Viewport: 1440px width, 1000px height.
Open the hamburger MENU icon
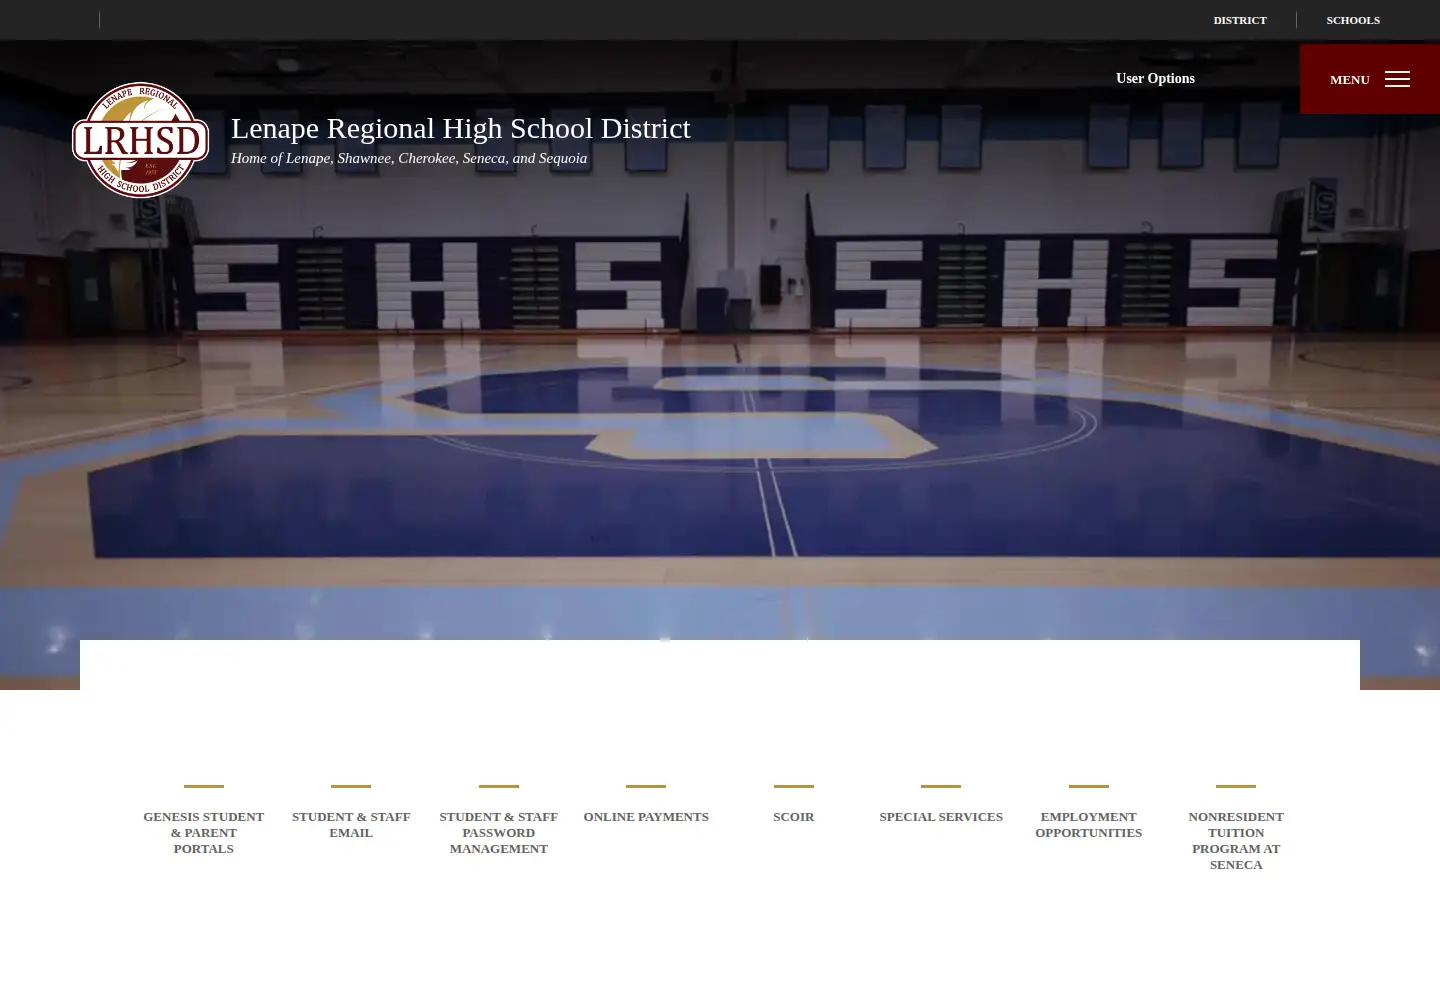click(1397, 79)
